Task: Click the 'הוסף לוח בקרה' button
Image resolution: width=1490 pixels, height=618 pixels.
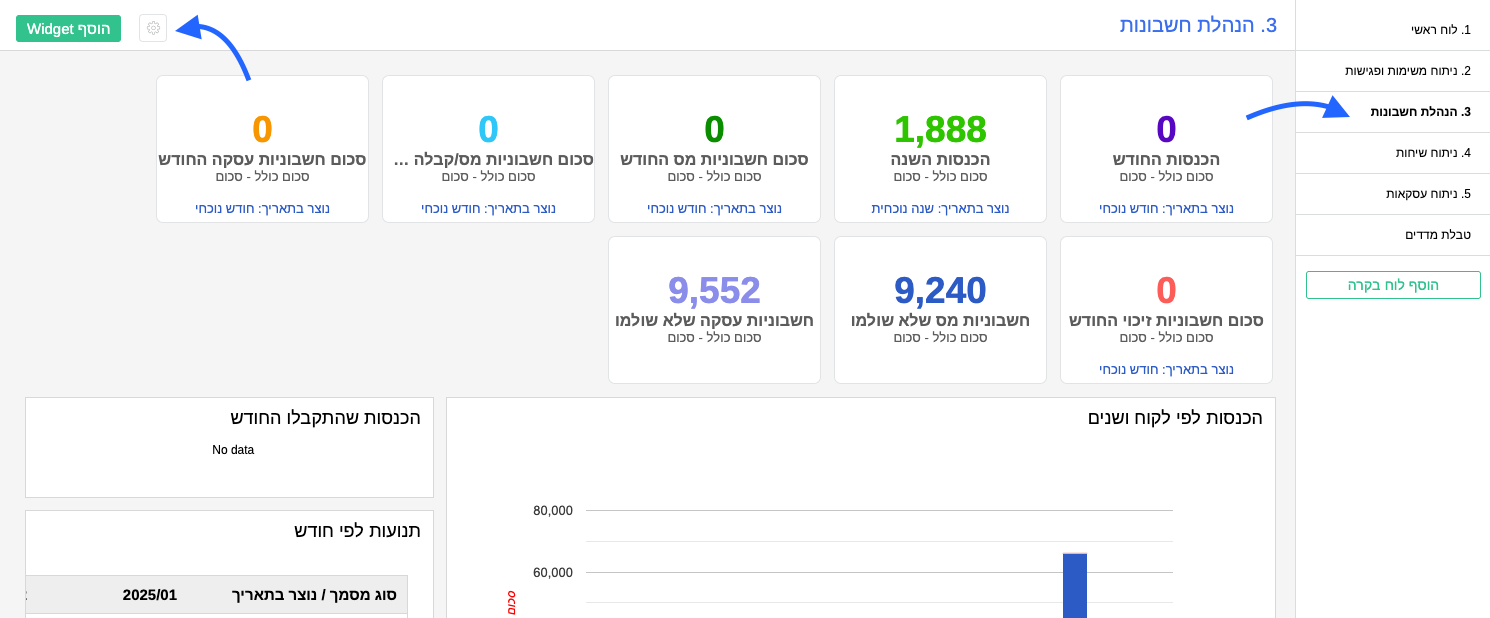Action: coord(1393,285)
